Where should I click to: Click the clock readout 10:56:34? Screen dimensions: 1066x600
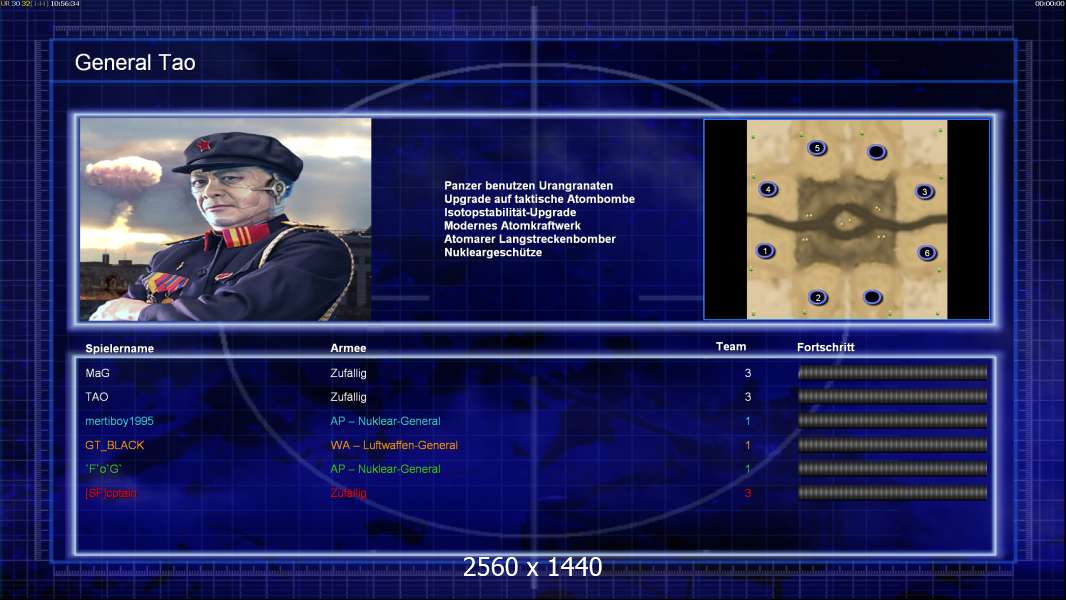pos(65,3)
